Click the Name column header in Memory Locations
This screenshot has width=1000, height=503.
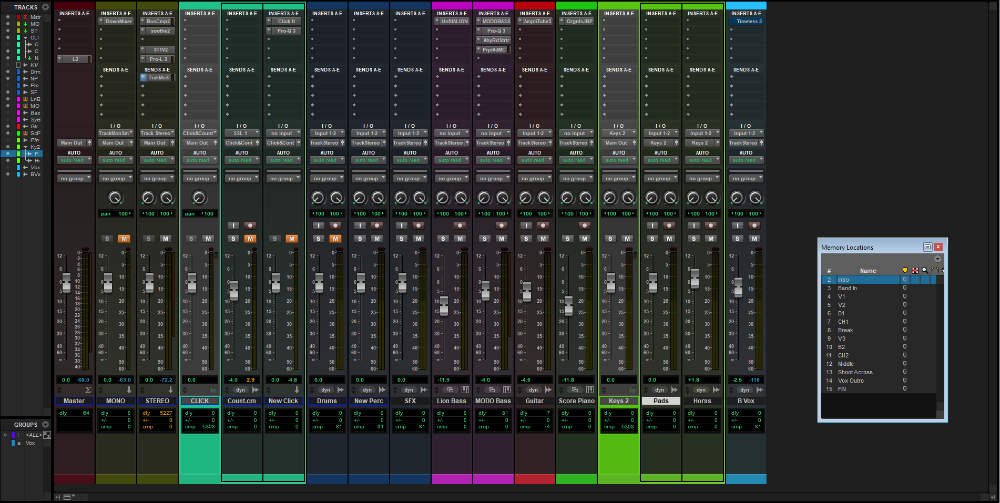pyautogui.click(x=867, y=270)
